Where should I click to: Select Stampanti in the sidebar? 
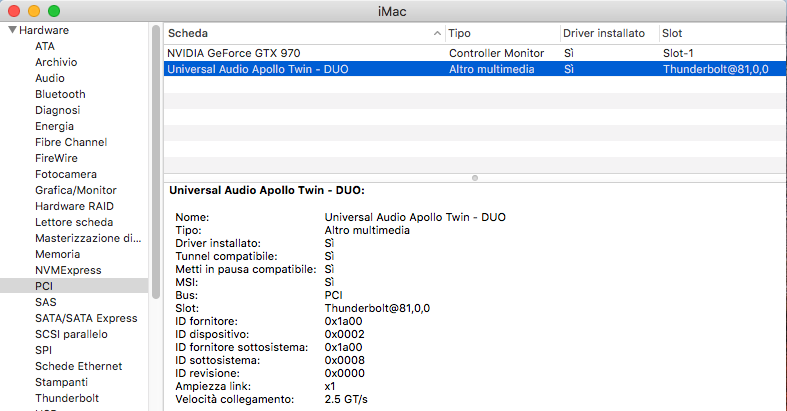[61, 382]
